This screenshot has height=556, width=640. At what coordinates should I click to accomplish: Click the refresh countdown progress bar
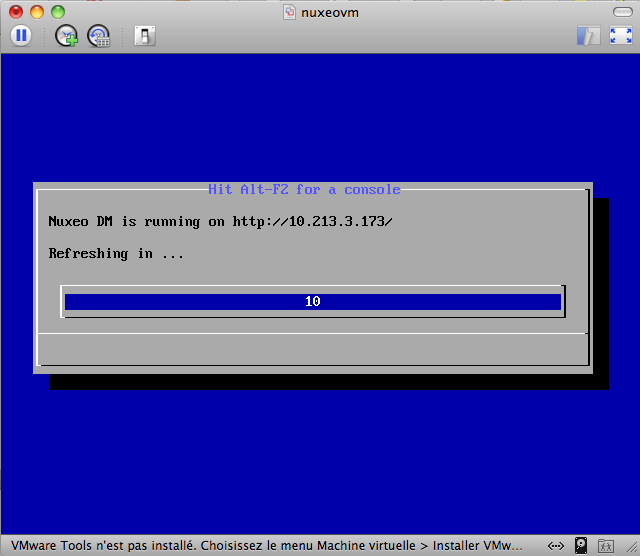[x=313, y=301]
